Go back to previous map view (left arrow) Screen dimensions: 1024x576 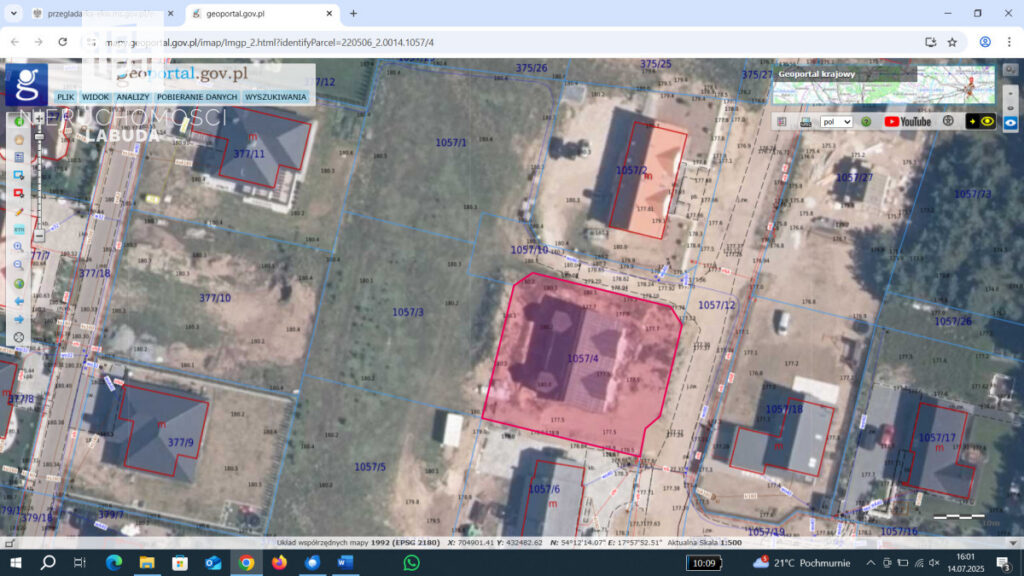point(18,301)
